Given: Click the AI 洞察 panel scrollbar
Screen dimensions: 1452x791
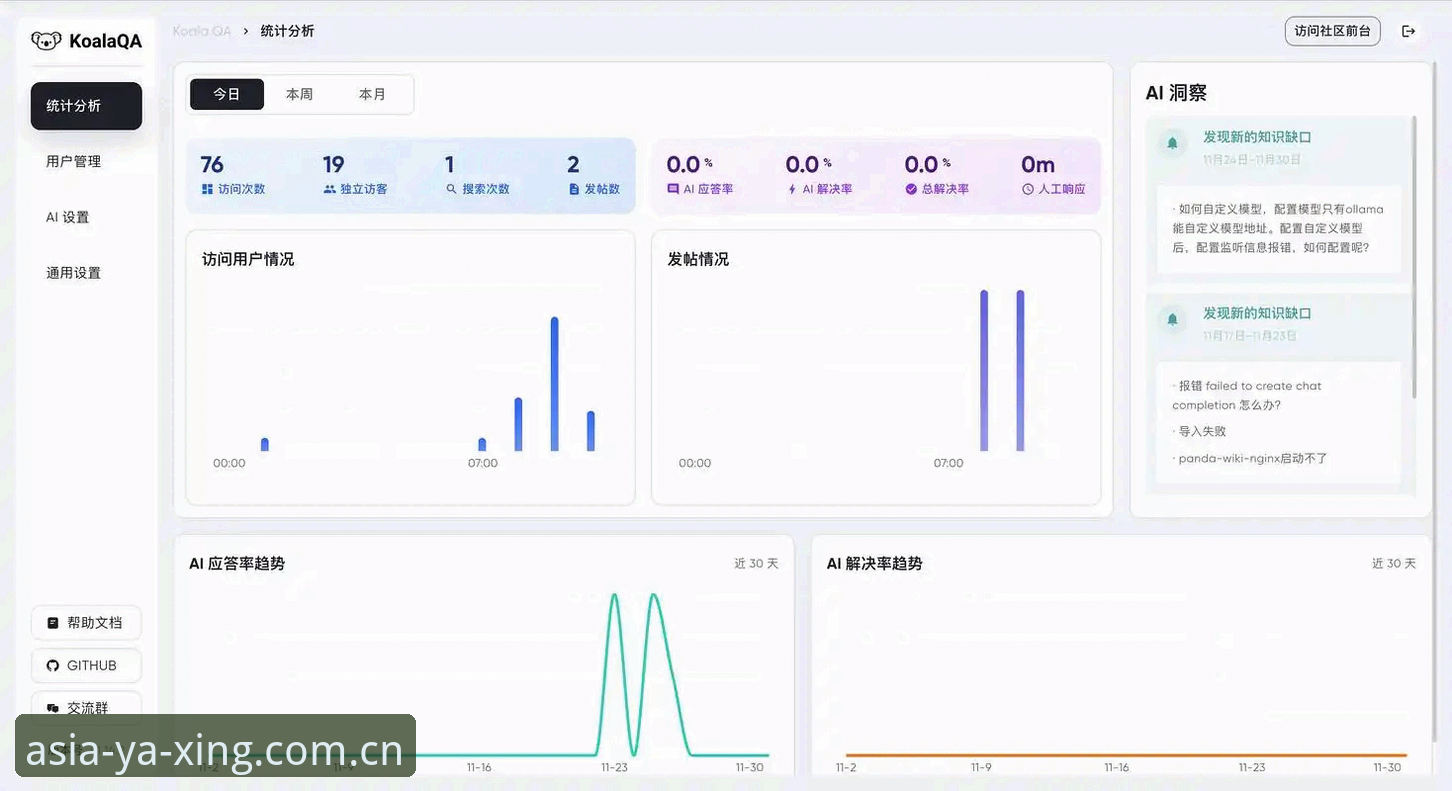Looking at the screenshot, I should coord(1414,258).
